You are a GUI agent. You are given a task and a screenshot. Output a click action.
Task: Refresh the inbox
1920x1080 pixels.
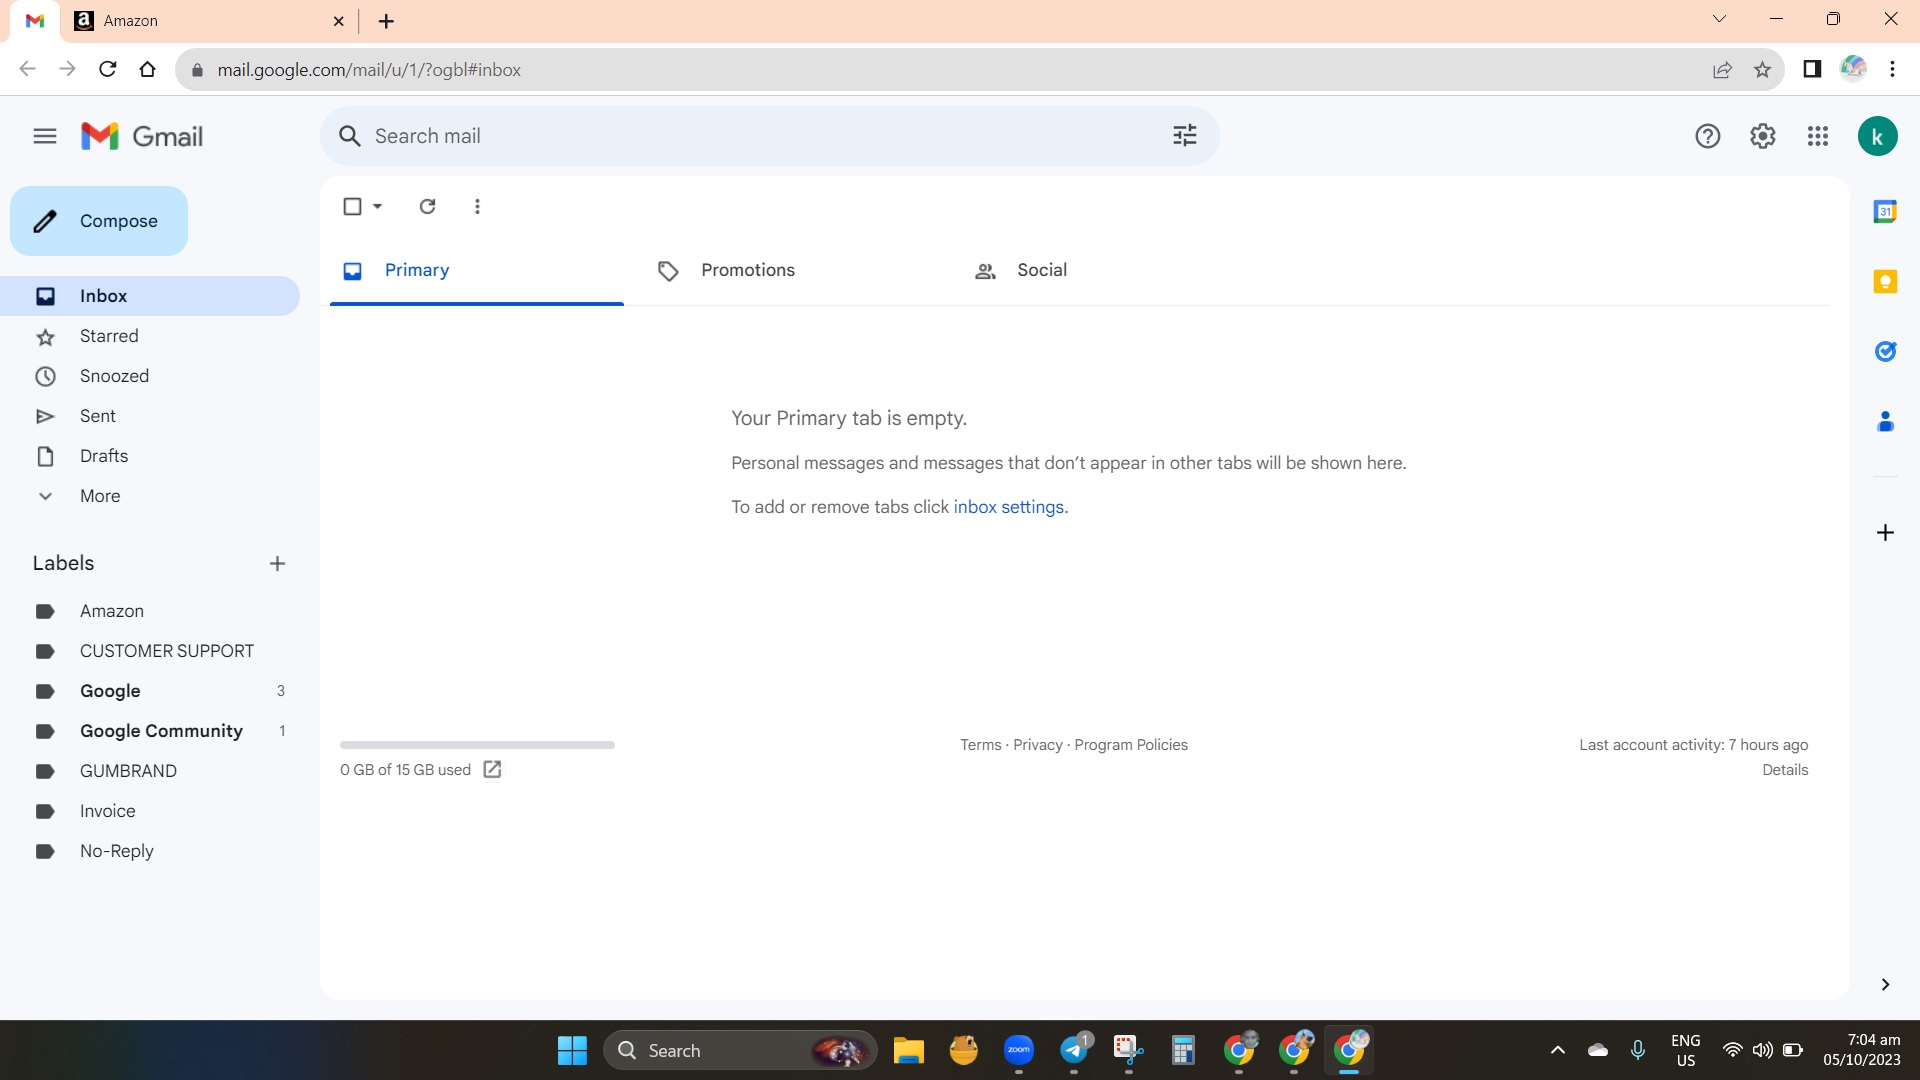(427, 206)
